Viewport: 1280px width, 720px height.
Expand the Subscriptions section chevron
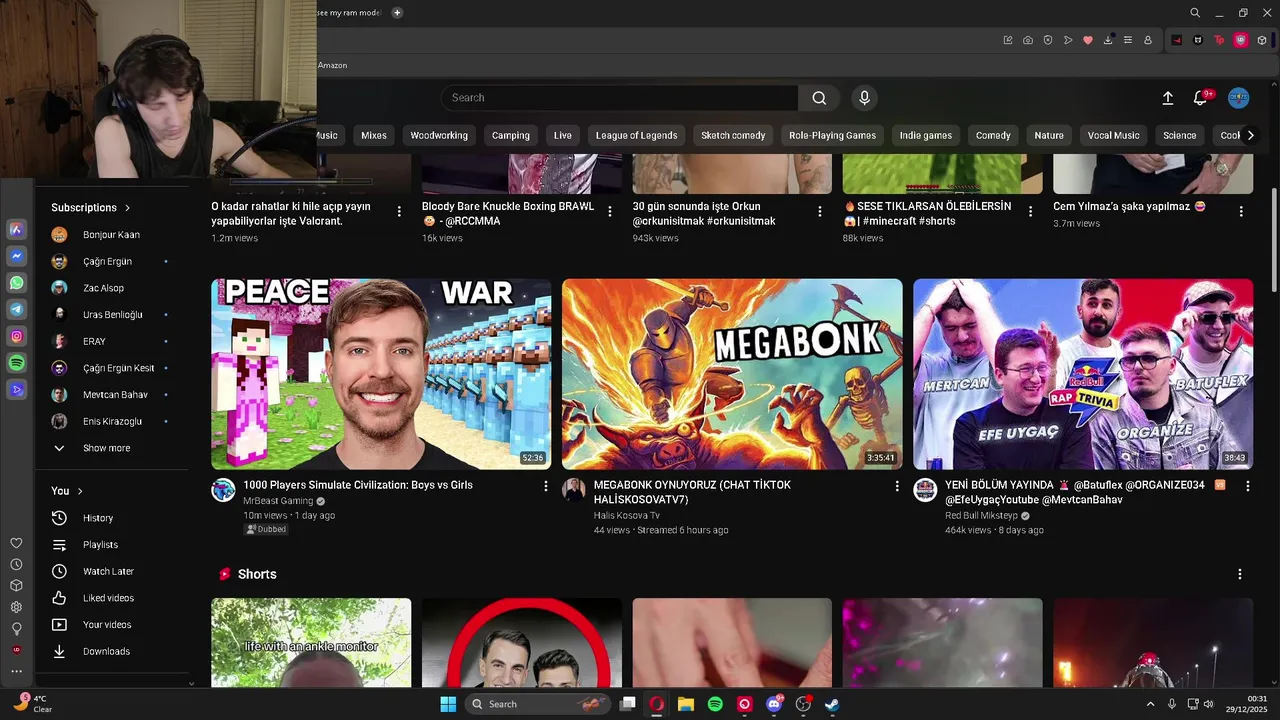(127, 208)
